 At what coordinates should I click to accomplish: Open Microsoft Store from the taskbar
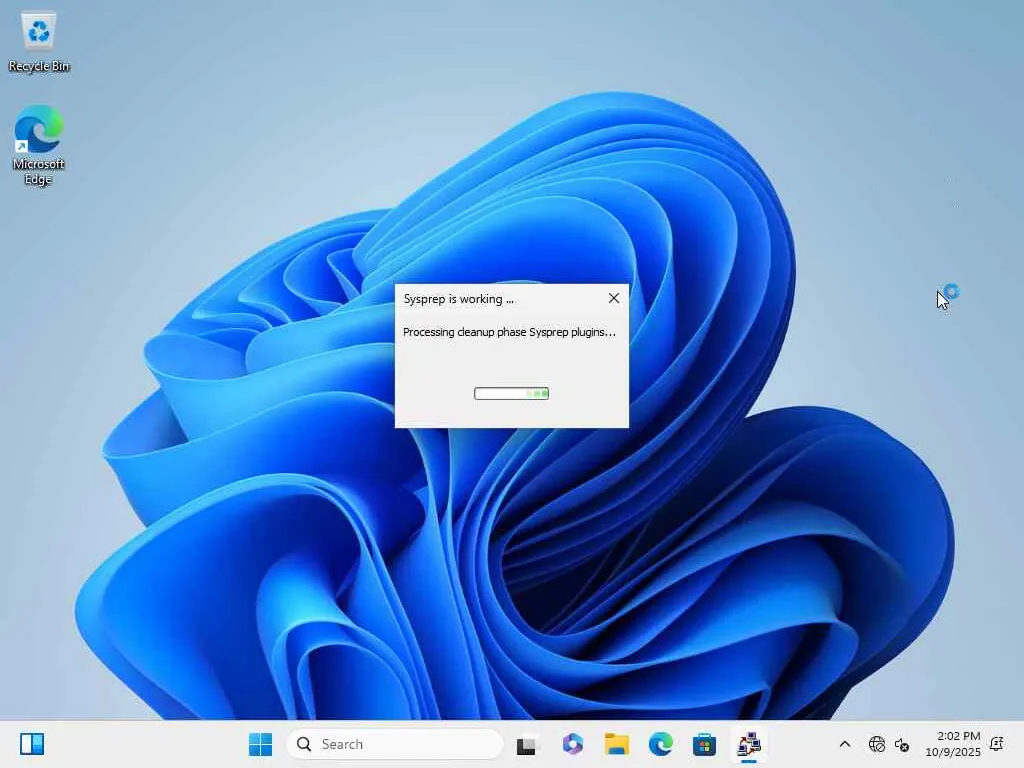[x=704, y=744]
